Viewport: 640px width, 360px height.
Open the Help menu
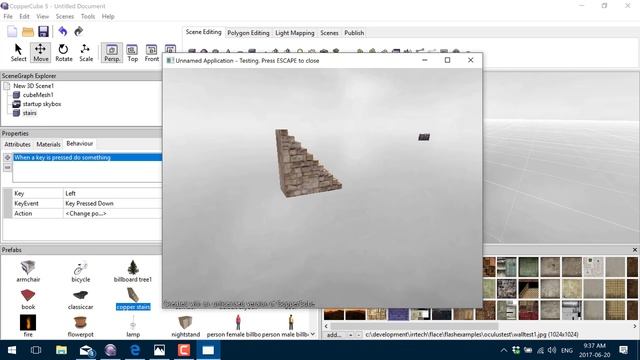[108, 16]
